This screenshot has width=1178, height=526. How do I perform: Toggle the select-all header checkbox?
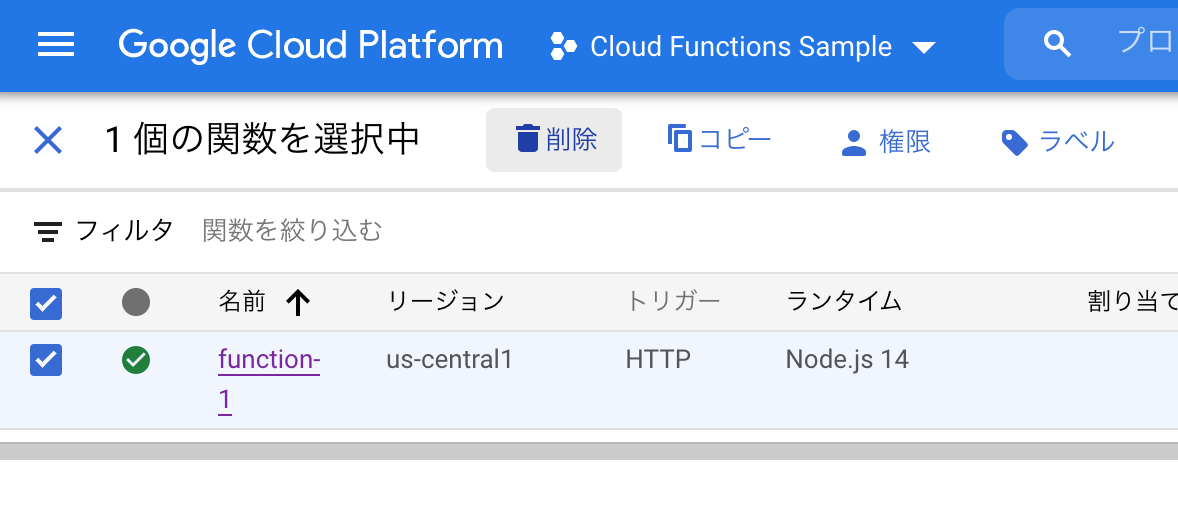point(46,304)
